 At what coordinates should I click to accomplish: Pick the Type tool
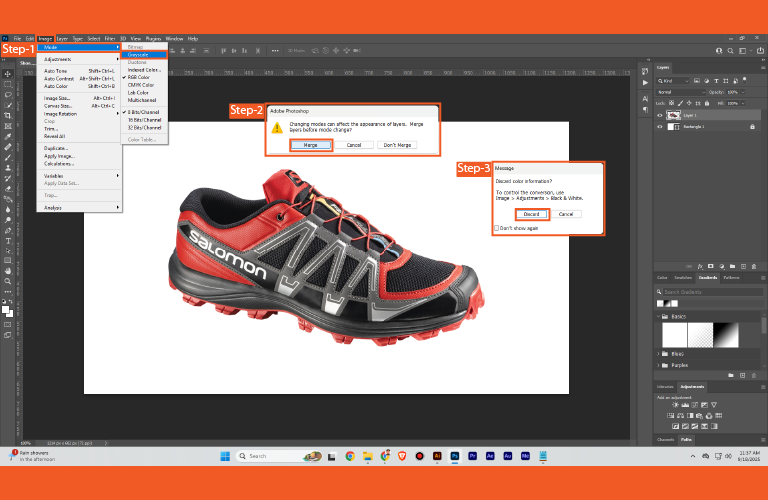[8, 241]
